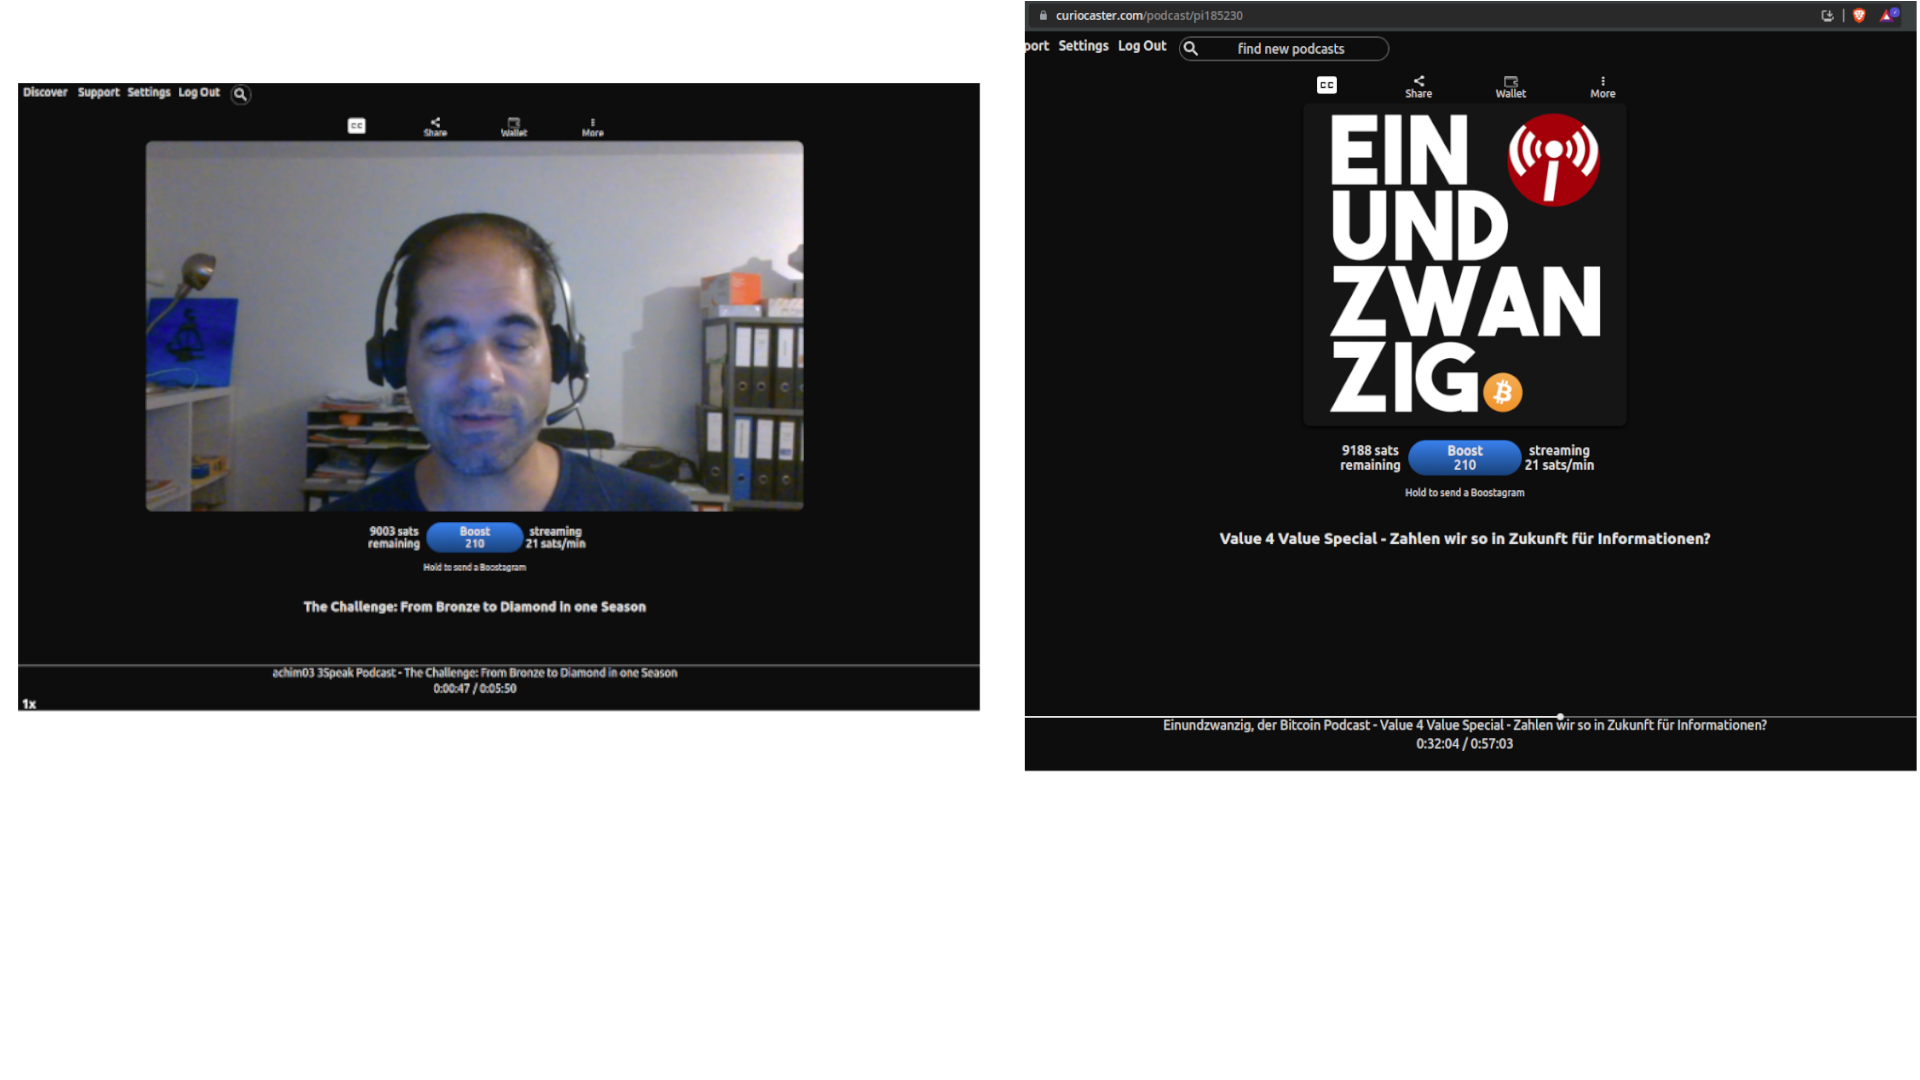Open the Brave Shields lion icon
The height and width of the screenshot is (1080, 1920).
(1859, 15)
